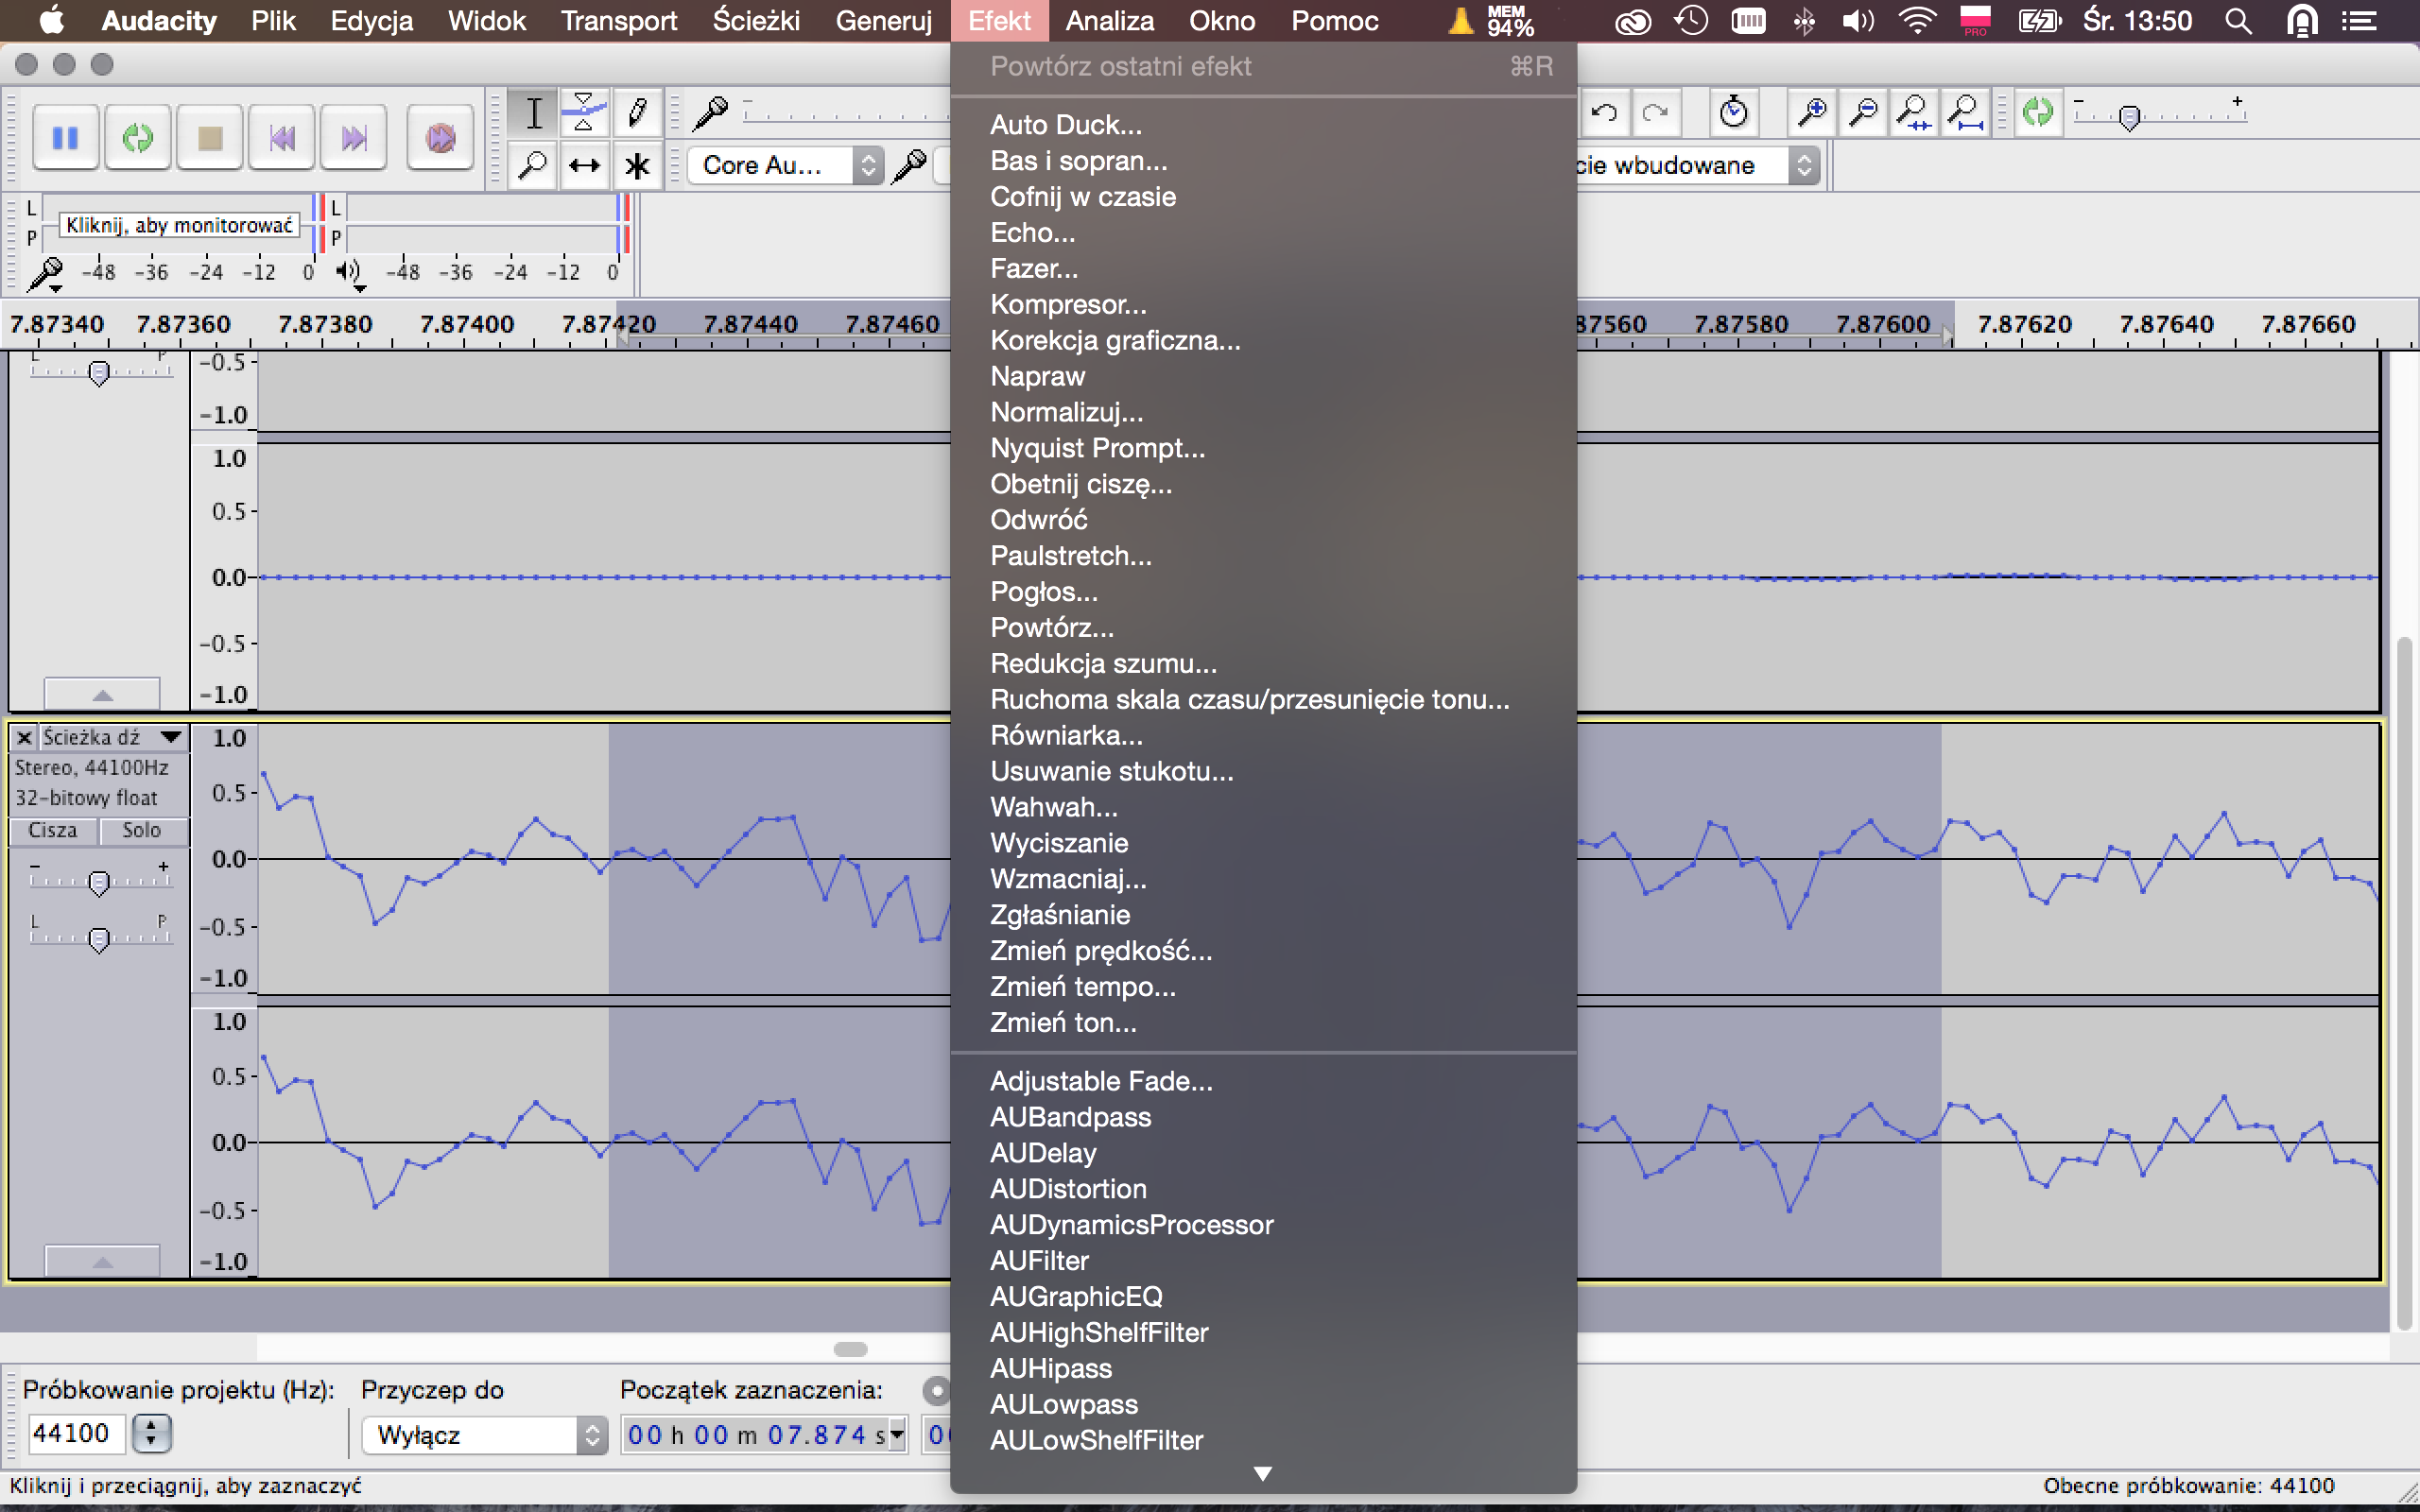Toggle Solo on Ścieżka dź track
The height and width of the screenshot is (1512, 2420).
click(141, 830)
